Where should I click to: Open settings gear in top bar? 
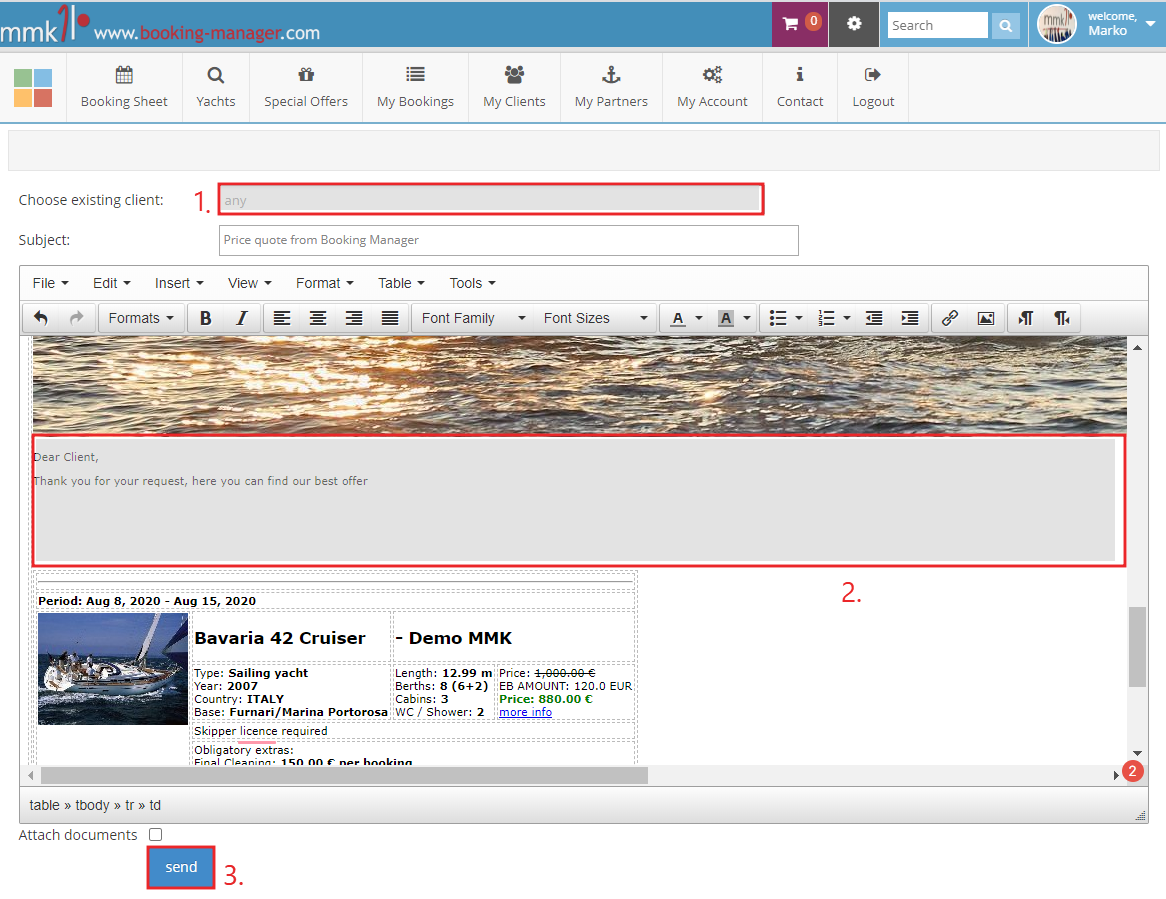(854, 24)
